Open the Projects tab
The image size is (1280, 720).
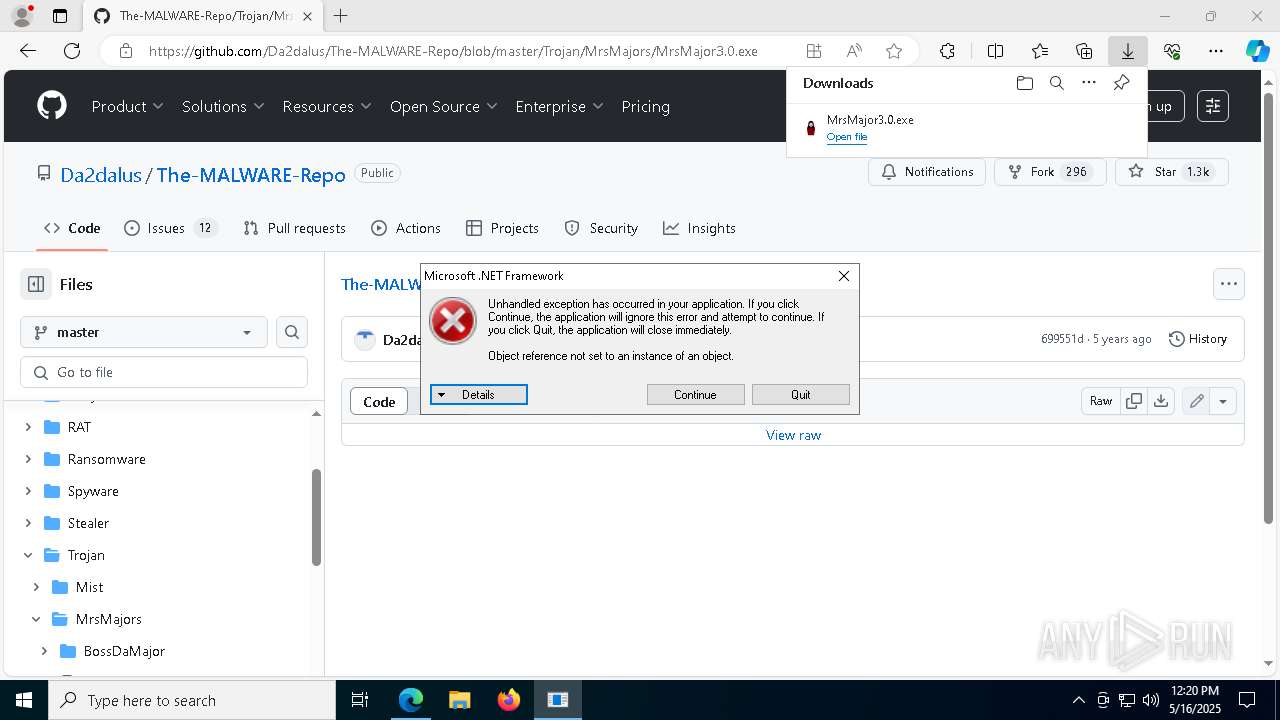pos(503,228)
